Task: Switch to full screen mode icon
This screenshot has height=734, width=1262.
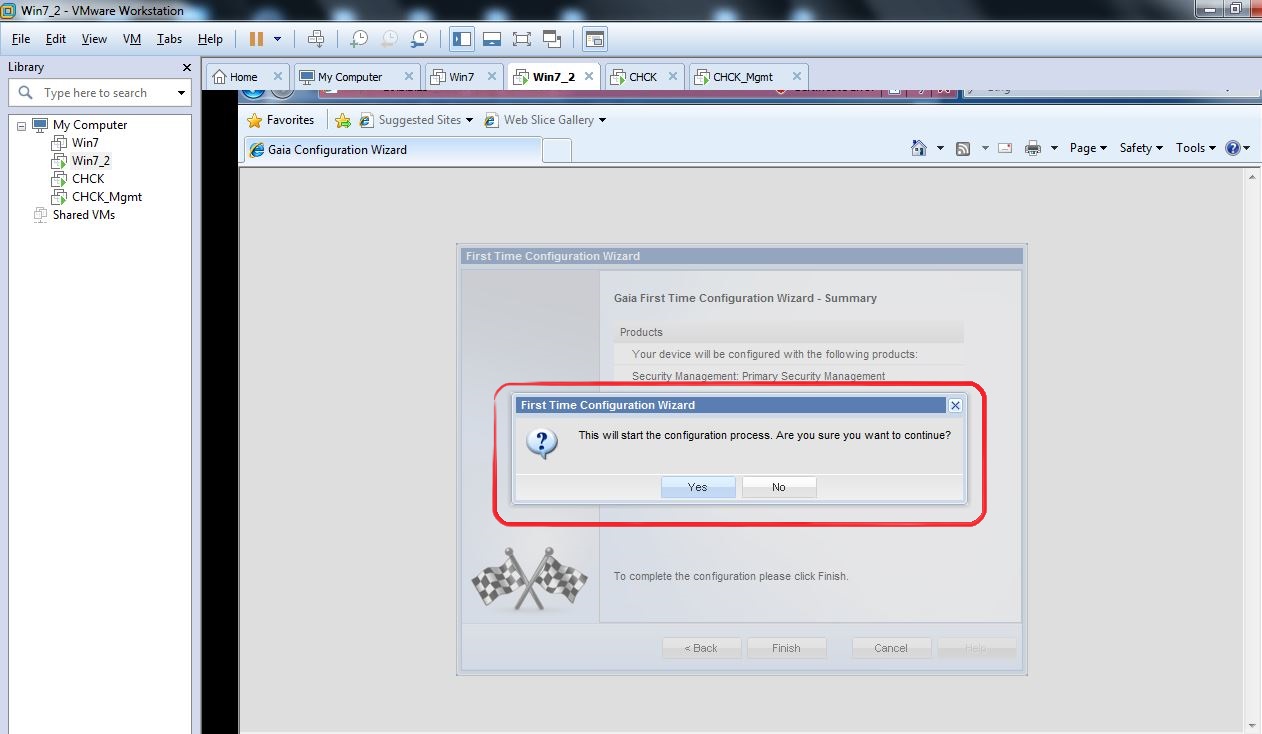Action: point(522,39)
